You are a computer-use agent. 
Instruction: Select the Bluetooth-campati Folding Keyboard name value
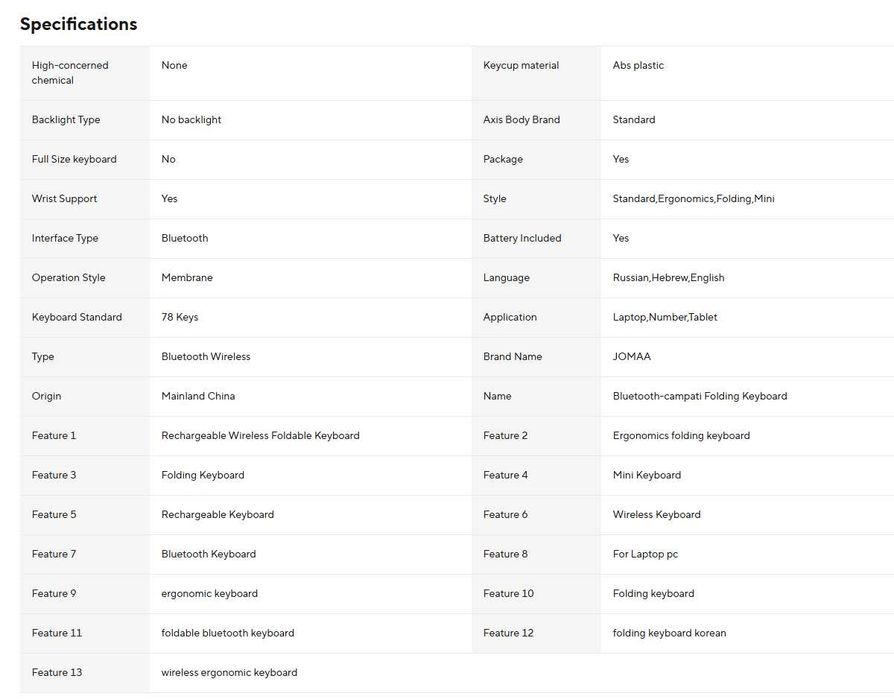pos(700,396)
